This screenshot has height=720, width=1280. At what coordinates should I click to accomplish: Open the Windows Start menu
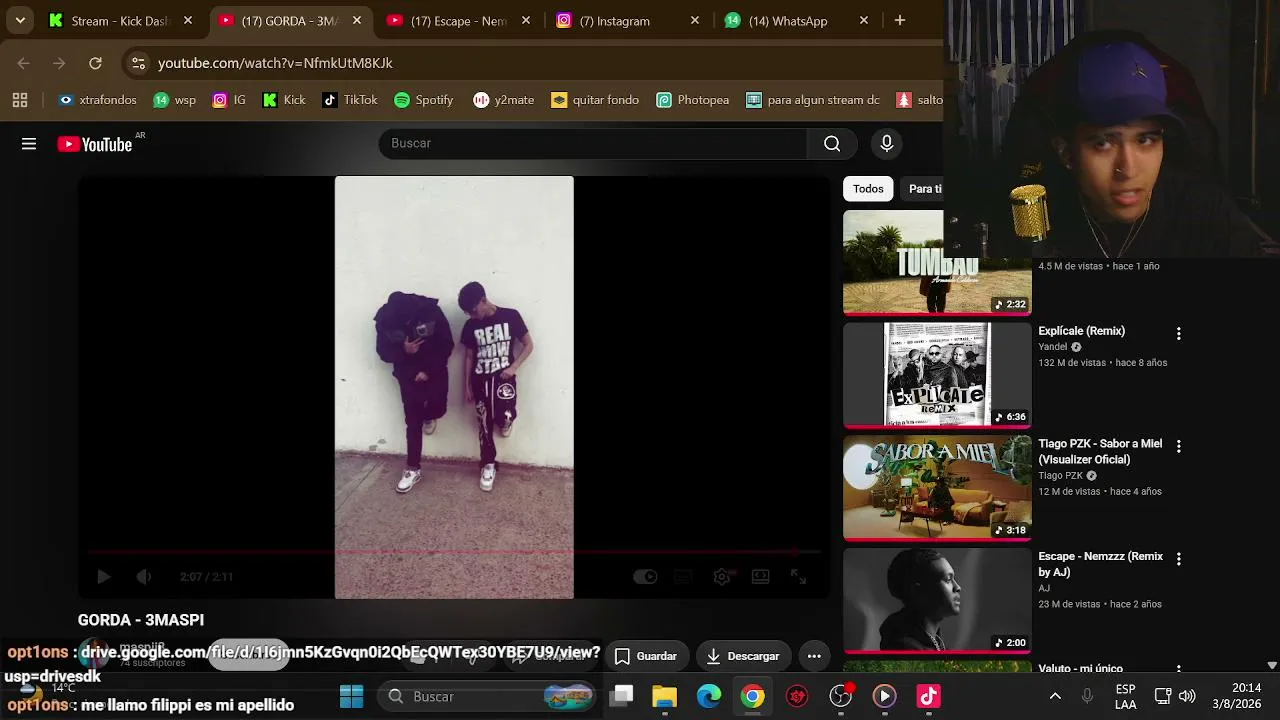click(351, 696)
